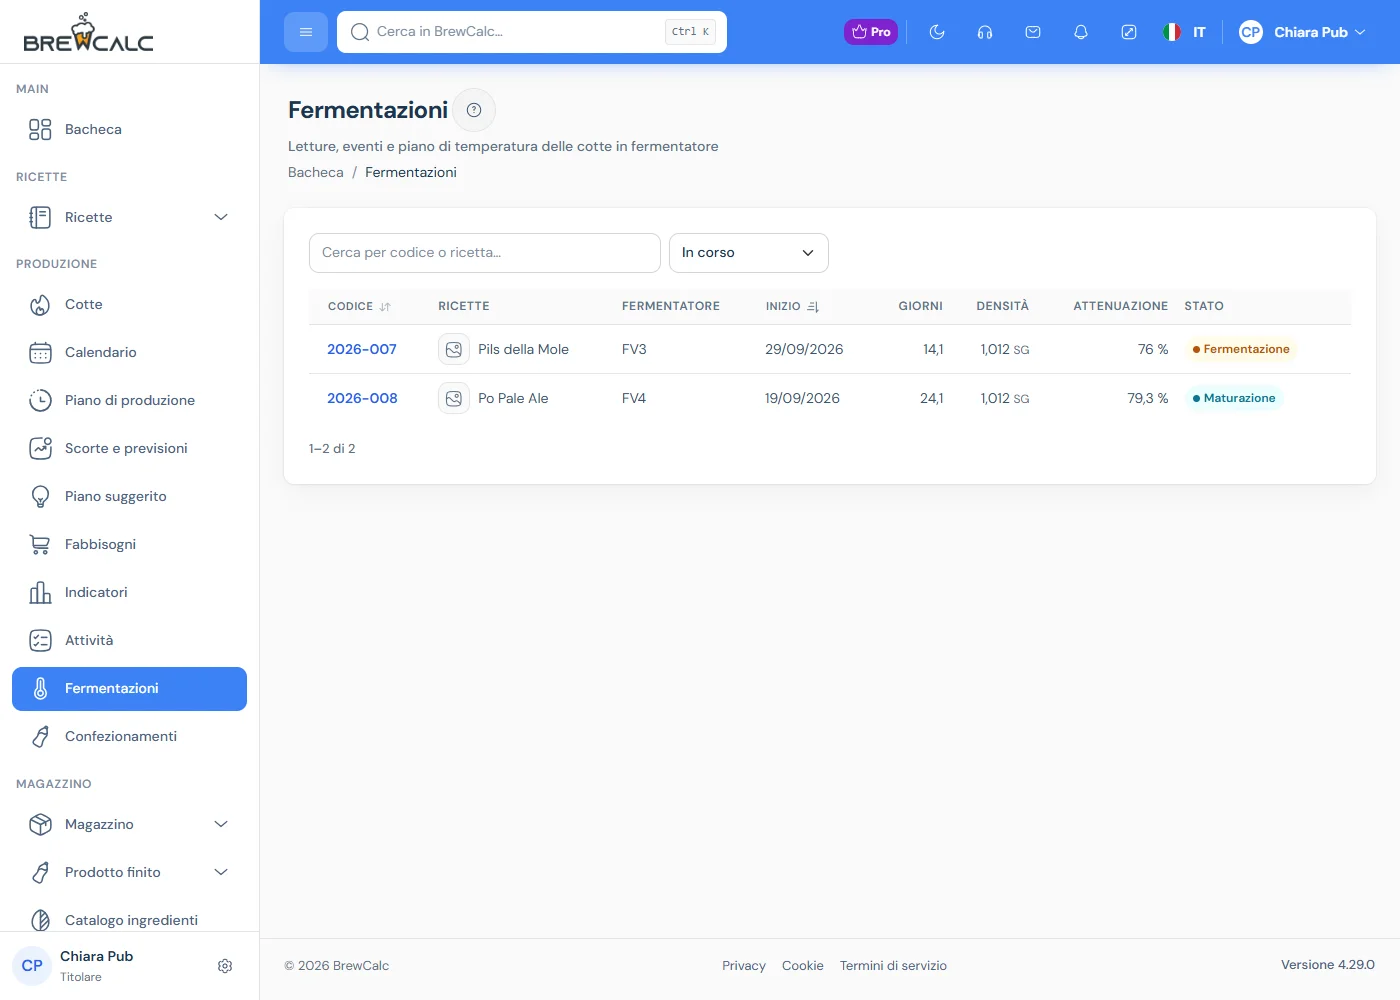Click the Pro upgrade badge

pos(871,32)
